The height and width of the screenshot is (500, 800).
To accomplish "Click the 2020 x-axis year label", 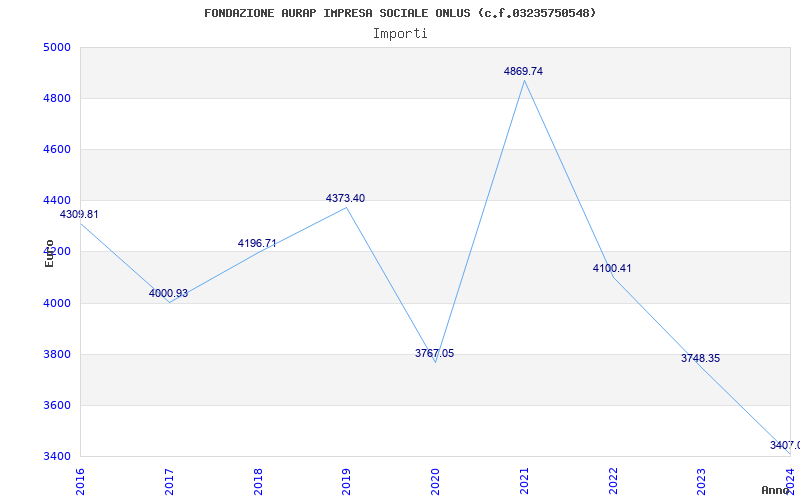I will (x=436, y=482).
